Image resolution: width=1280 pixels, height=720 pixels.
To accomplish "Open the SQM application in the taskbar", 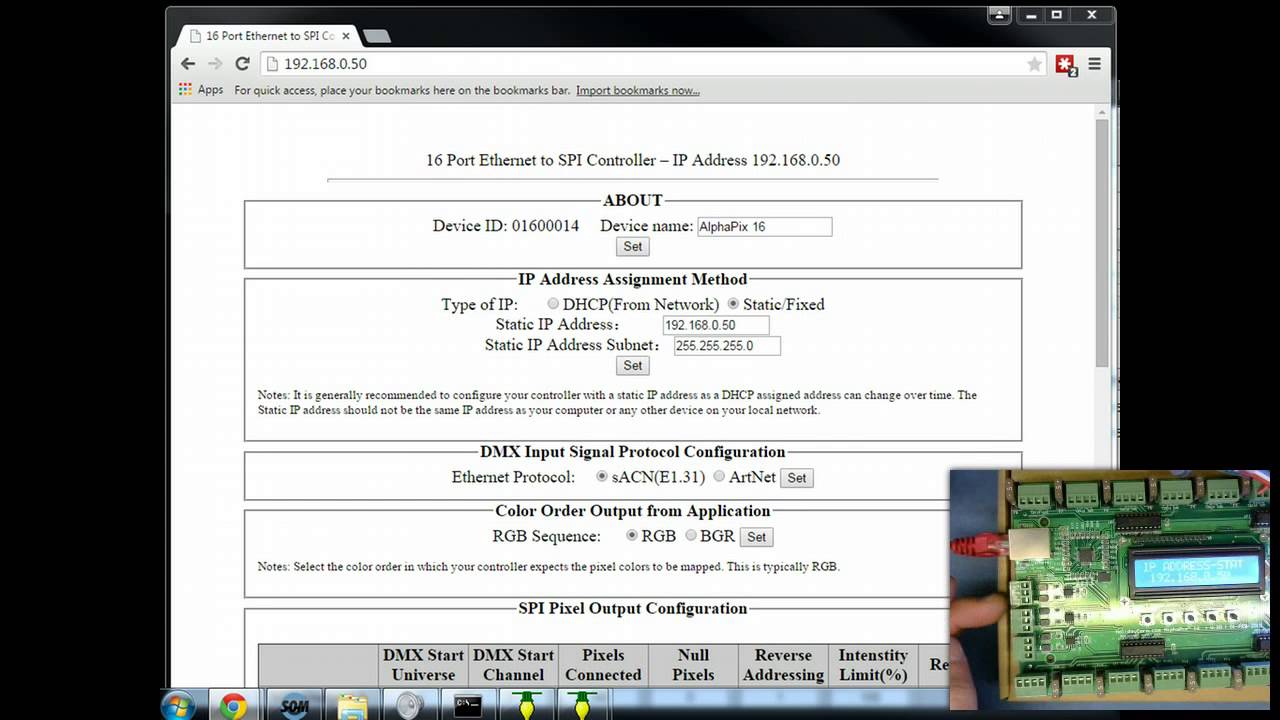I will 294,706.
